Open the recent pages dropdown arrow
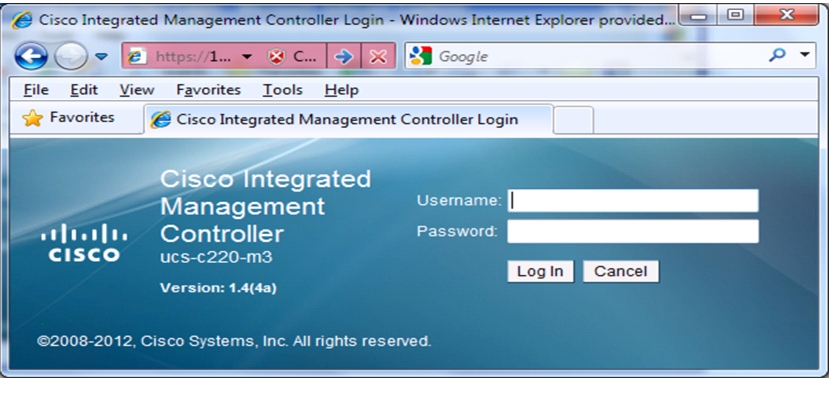831x405 pixels. 101,56
